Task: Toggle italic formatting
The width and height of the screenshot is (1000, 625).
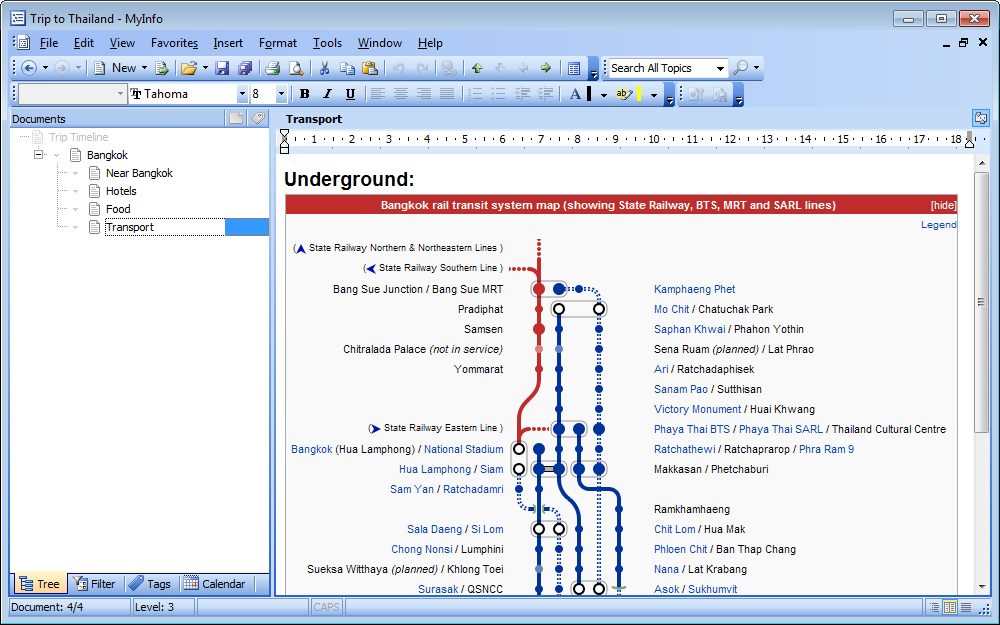Action: [328, 94]
